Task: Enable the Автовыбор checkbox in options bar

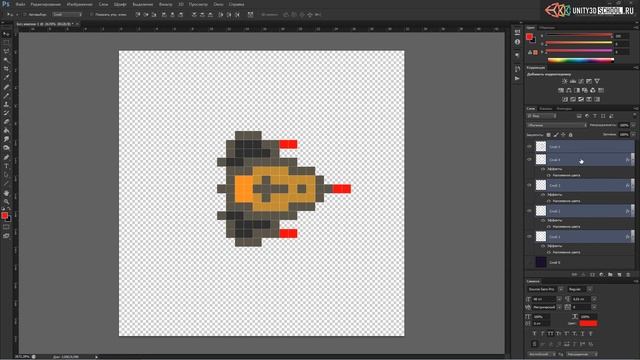Action: click(x=25, y=15)
